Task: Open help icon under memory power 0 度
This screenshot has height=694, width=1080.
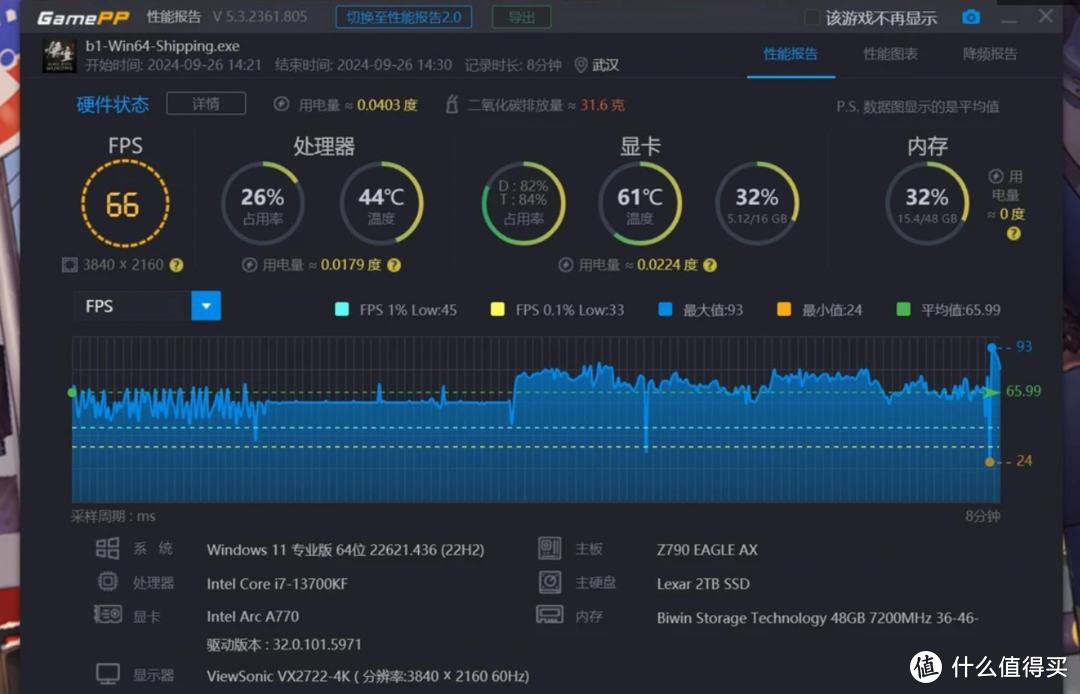Action: [1013, 233]
